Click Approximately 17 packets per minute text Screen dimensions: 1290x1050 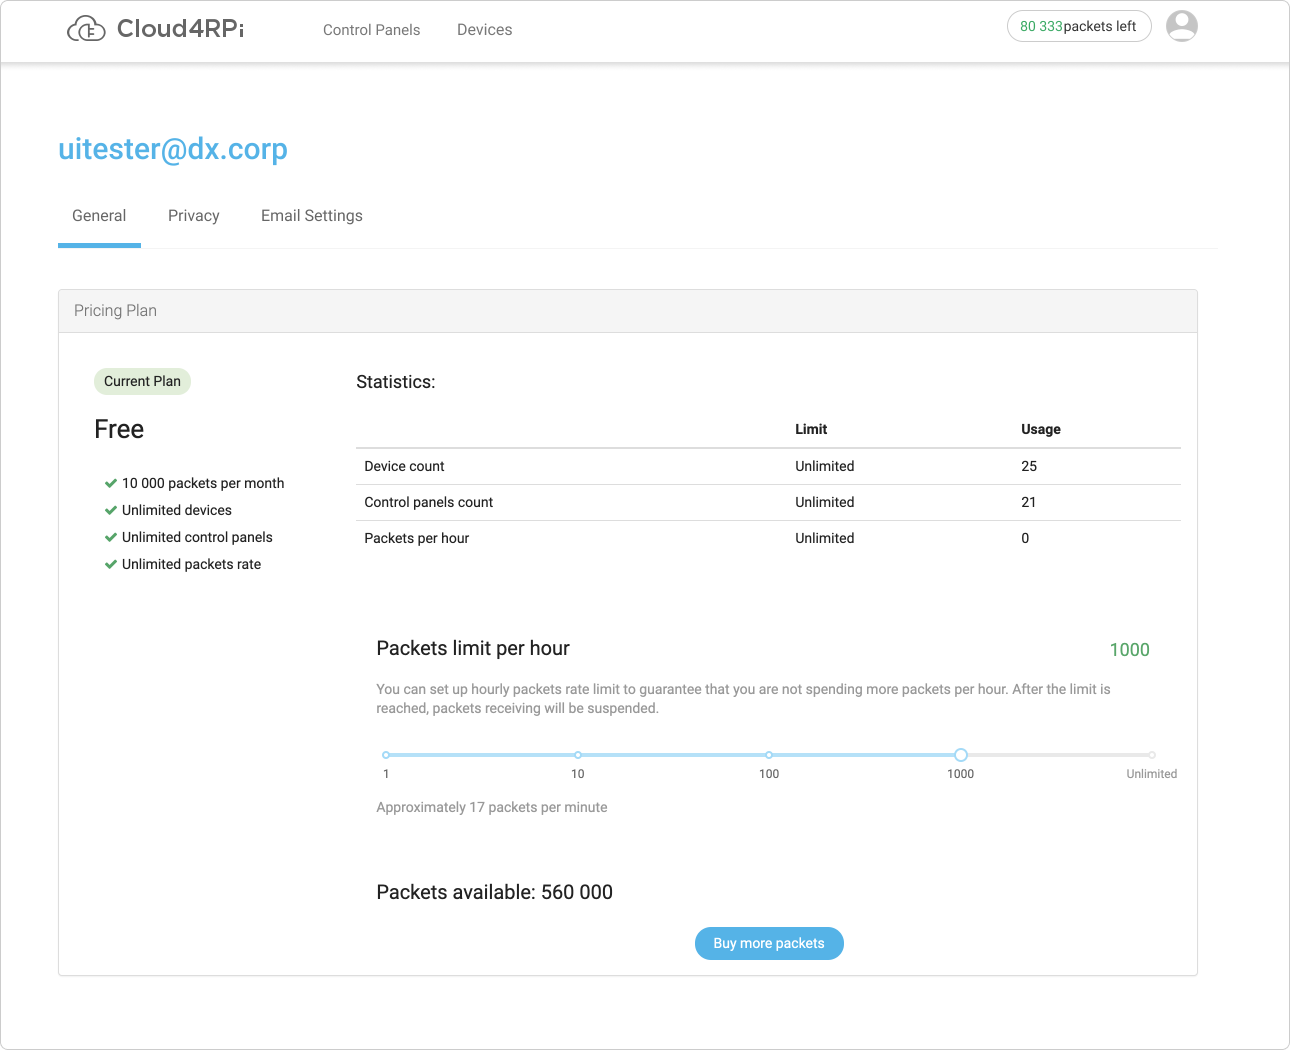click(492, 807)
